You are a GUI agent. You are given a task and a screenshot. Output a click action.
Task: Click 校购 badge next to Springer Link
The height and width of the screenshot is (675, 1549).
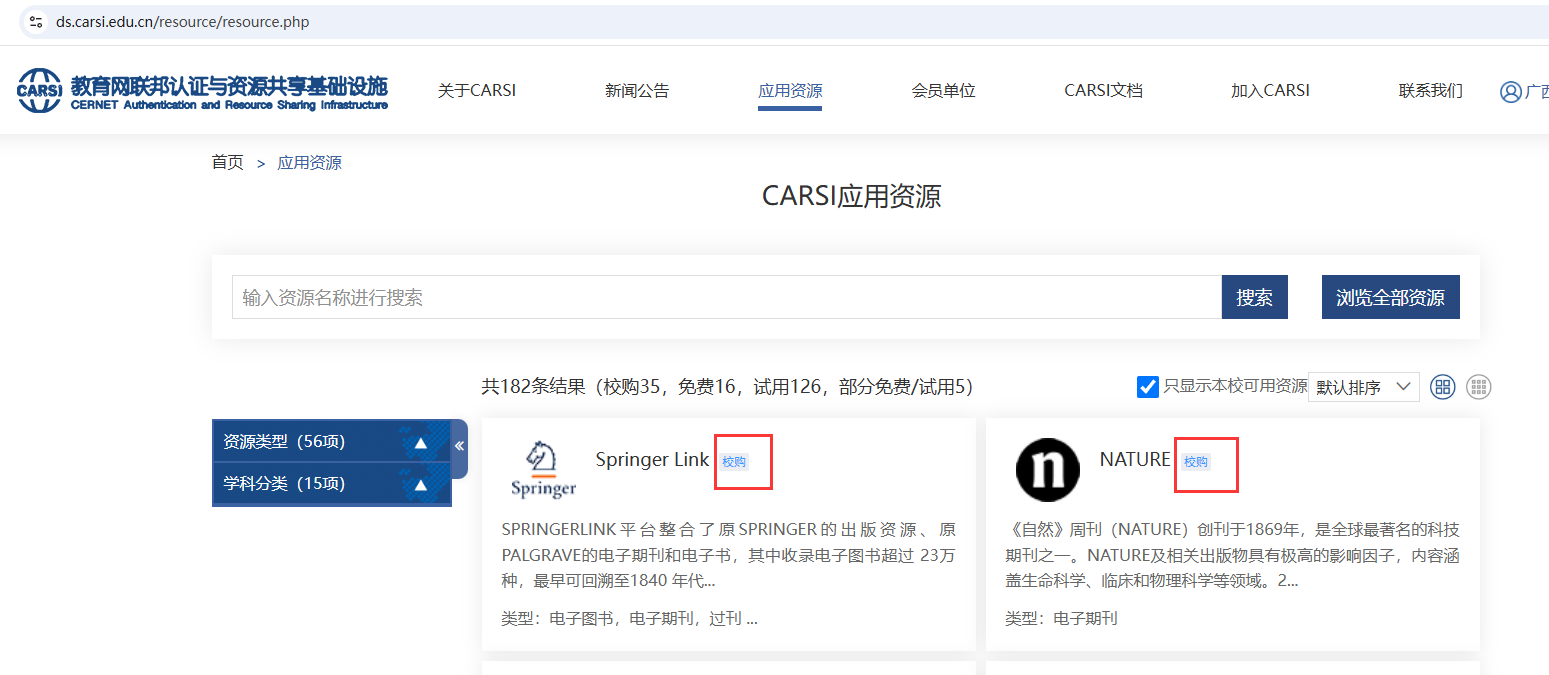coord(734,462)
